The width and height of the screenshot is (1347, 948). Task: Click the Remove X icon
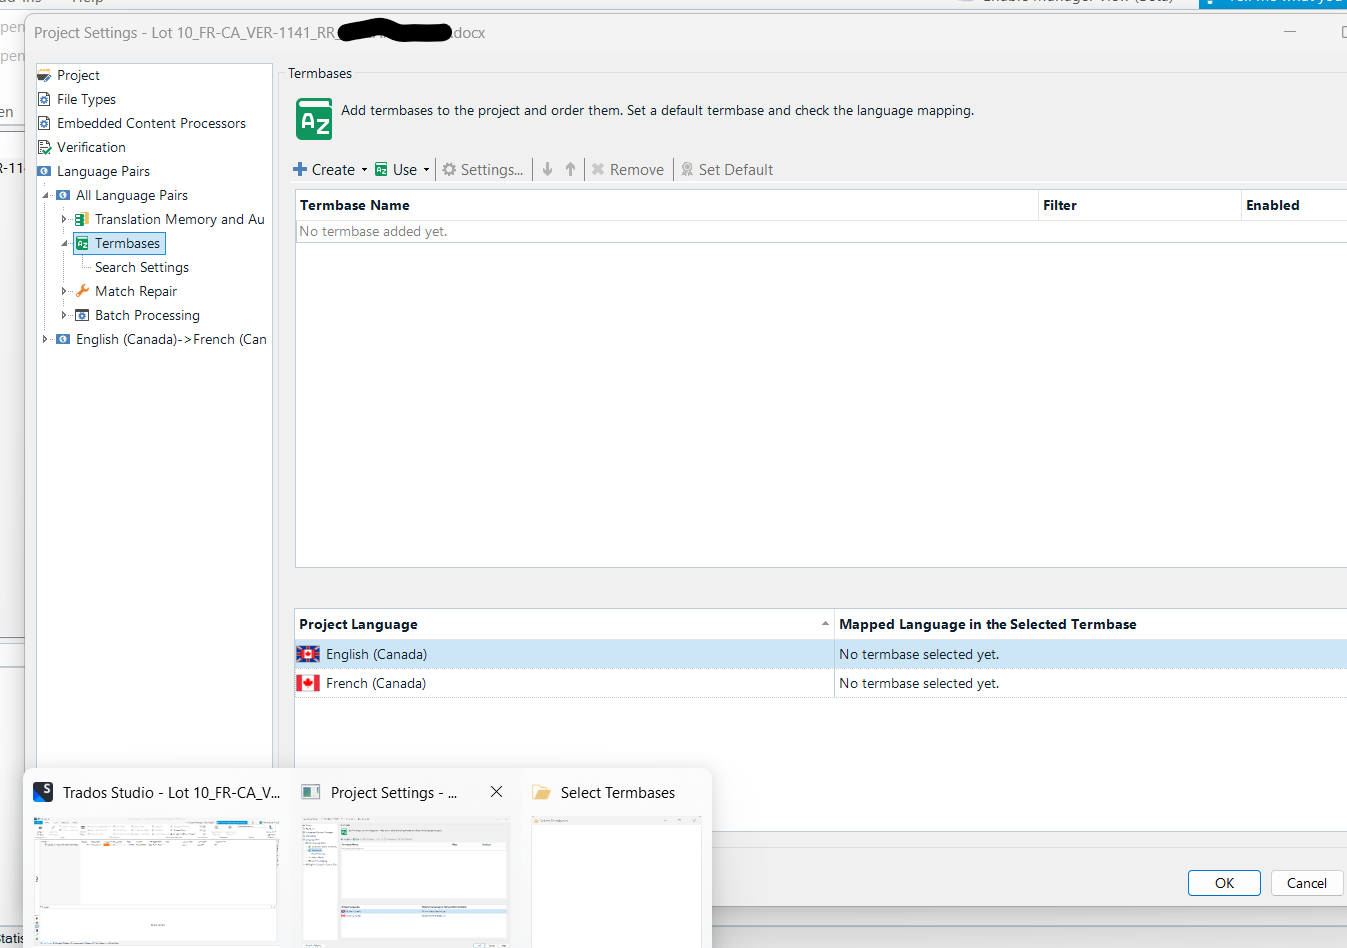tap(598, 169)
